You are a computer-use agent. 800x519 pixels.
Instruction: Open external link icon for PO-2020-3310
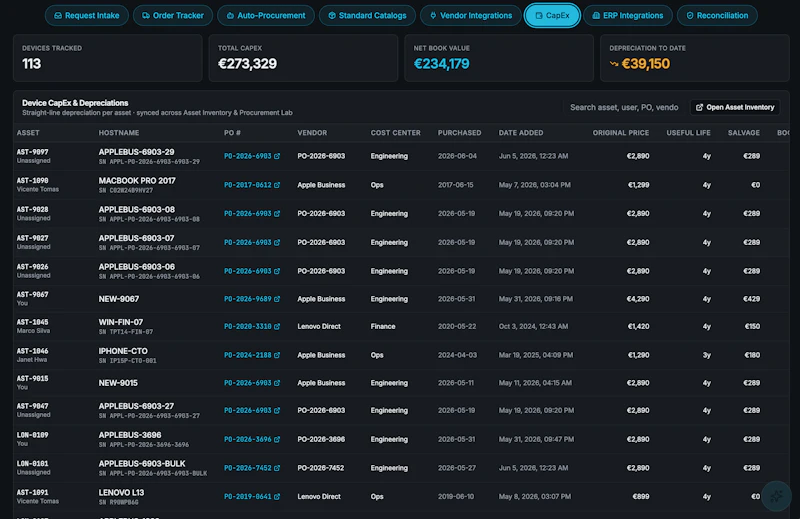click(277, 326)
